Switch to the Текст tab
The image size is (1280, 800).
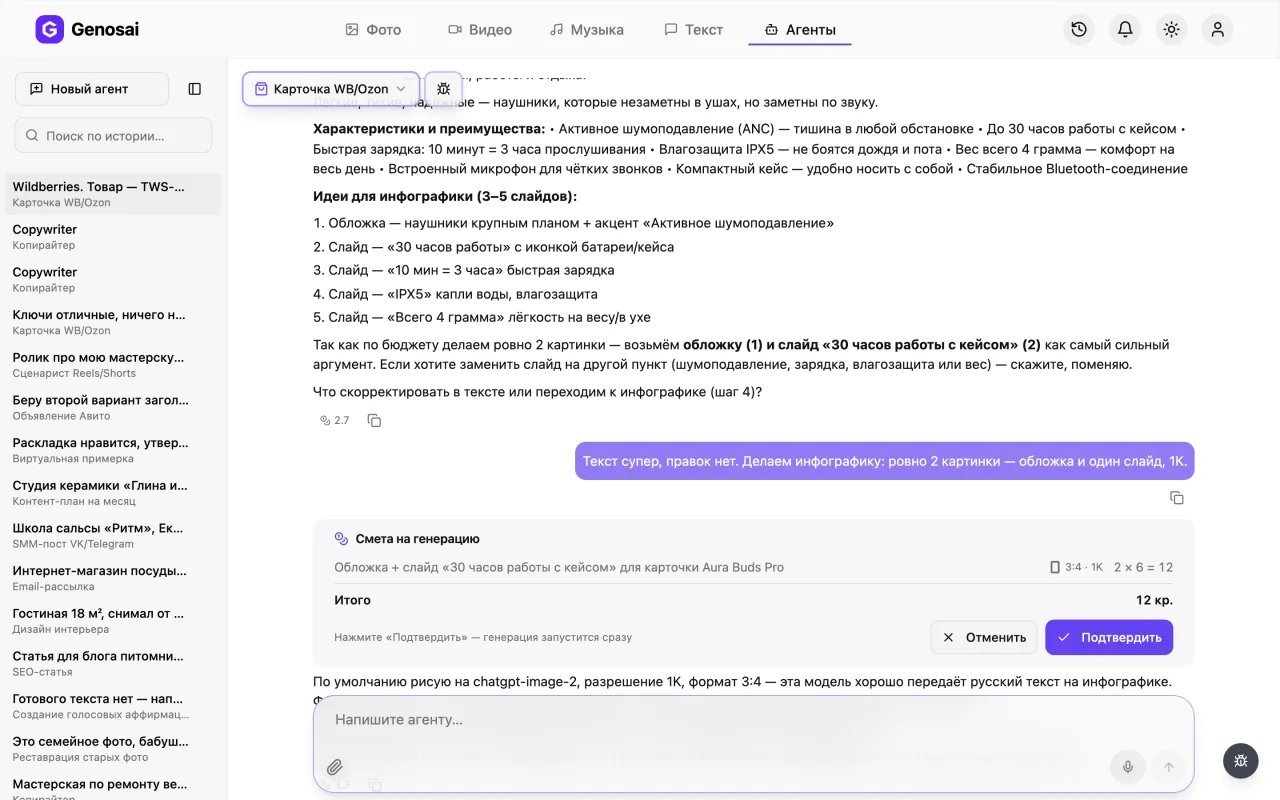694,30
